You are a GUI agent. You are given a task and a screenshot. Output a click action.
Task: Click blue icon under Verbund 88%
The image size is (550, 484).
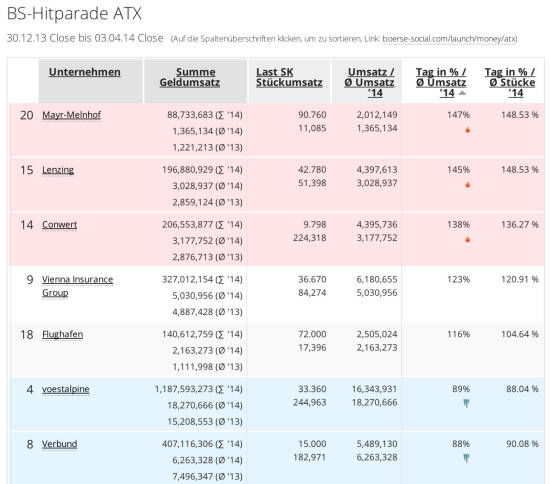pos(466,458)
